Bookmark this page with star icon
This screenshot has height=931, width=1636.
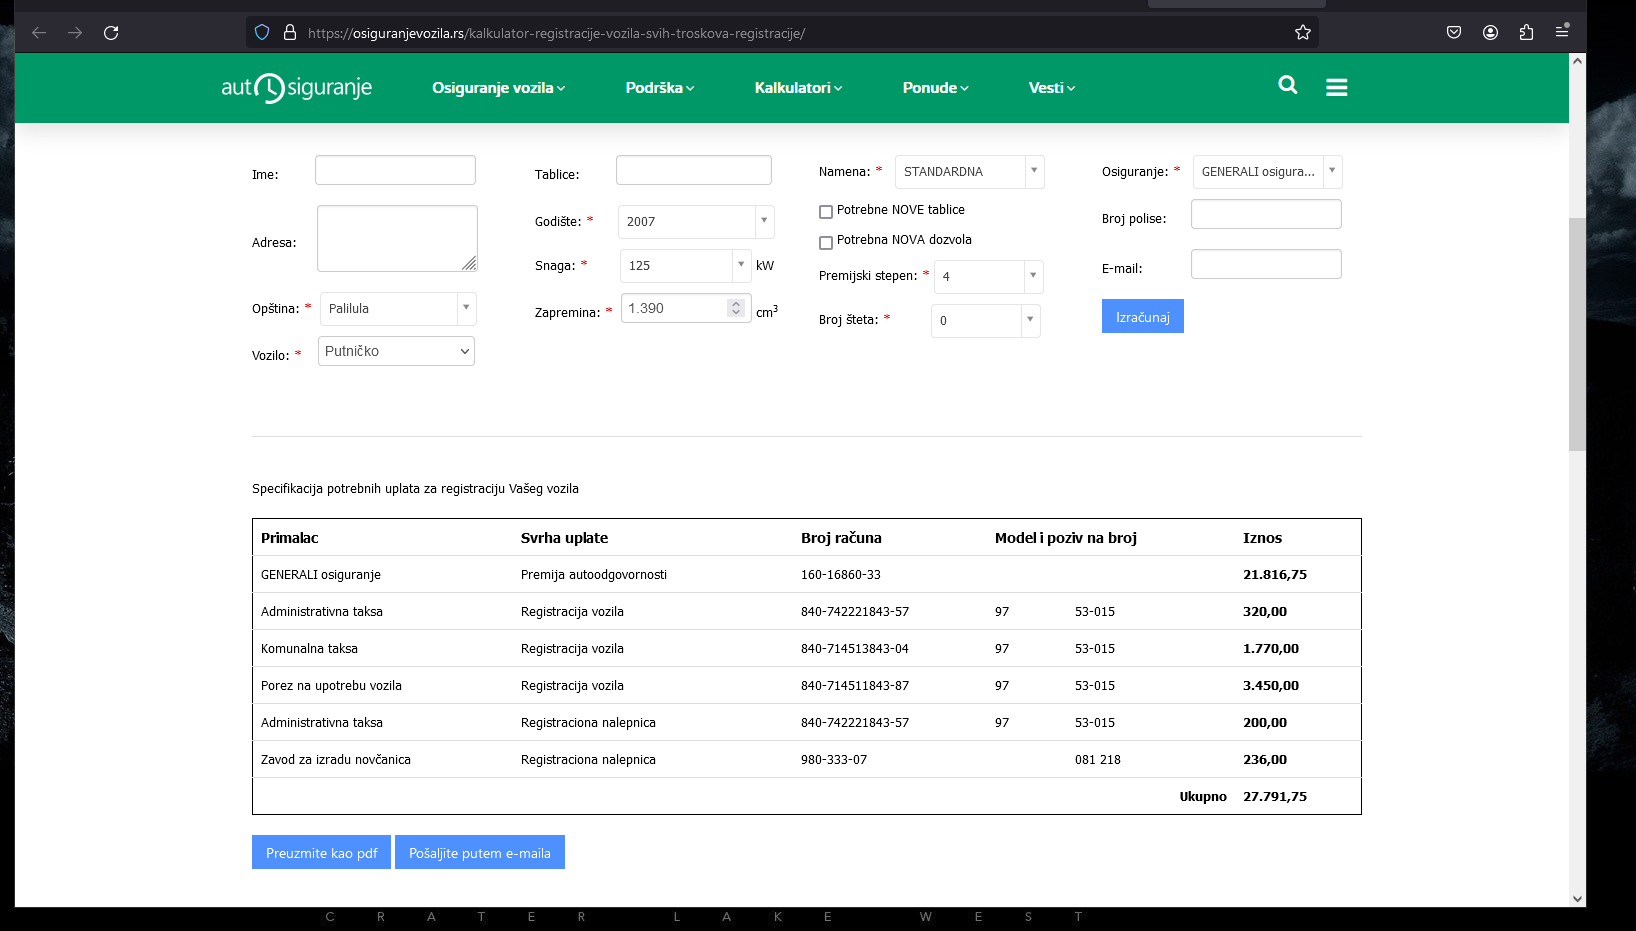click(1303, 33)
